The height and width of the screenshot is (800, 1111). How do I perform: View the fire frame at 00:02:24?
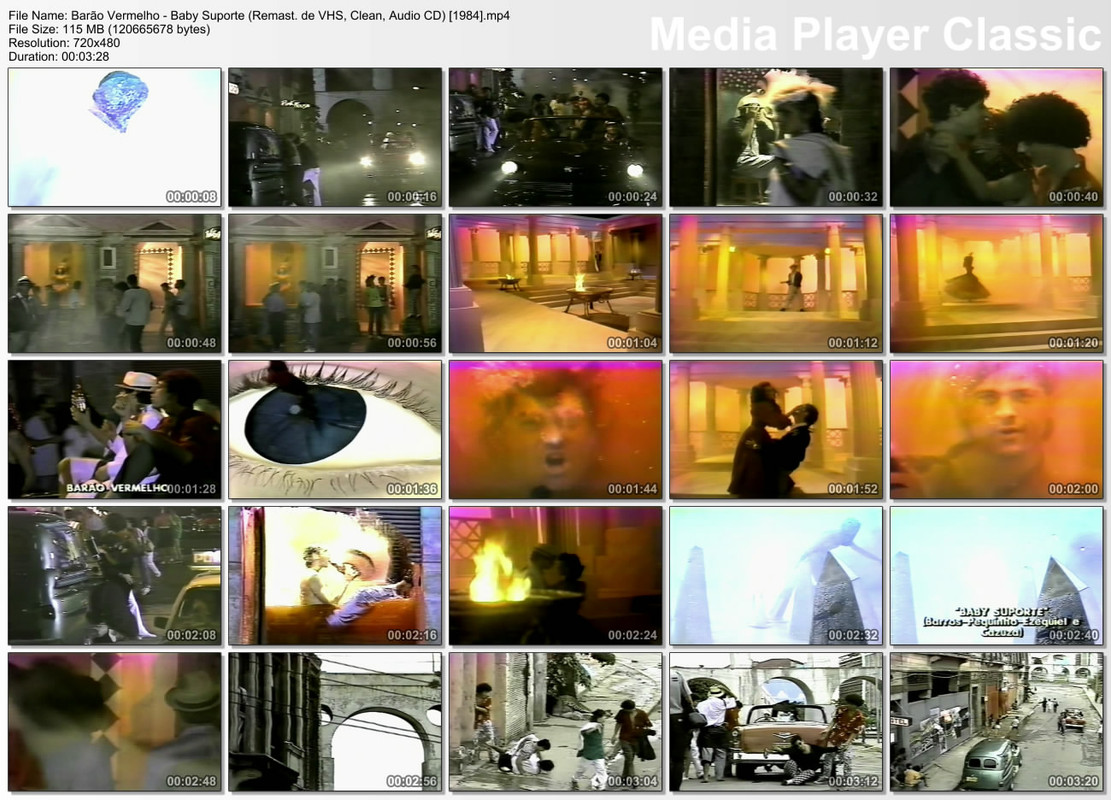(x=556, y=575)
